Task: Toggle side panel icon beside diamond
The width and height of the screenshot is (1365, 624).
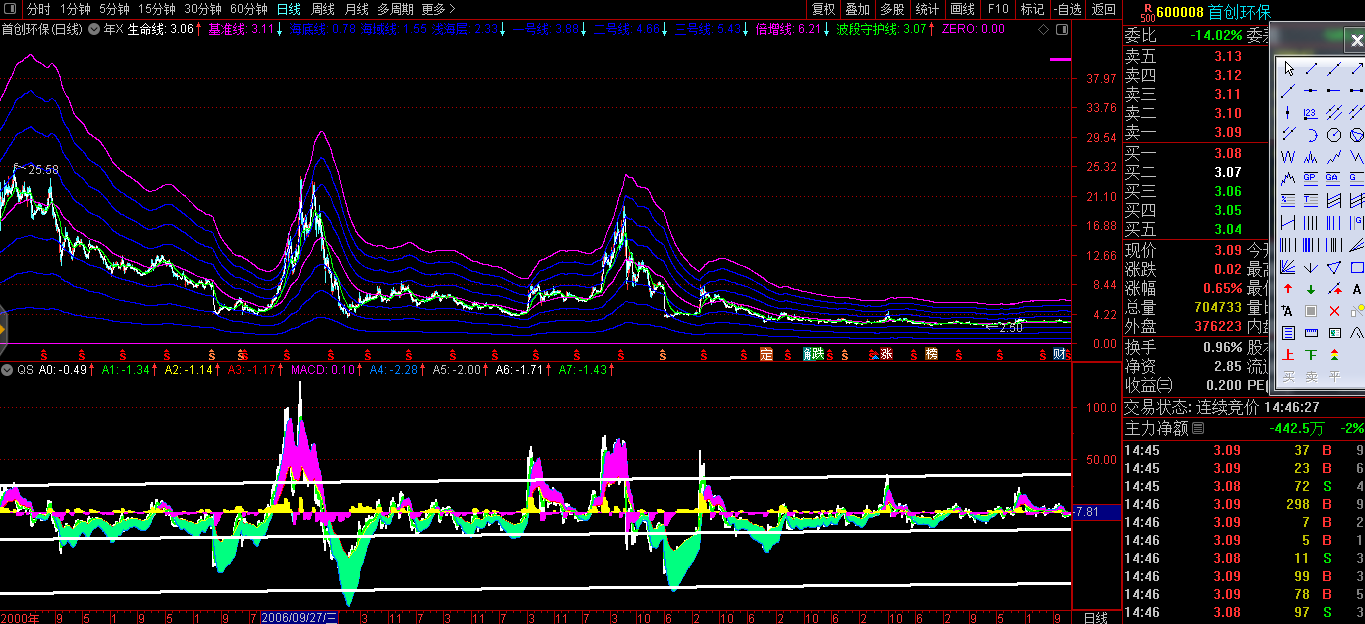Action: coord(1060,30)
